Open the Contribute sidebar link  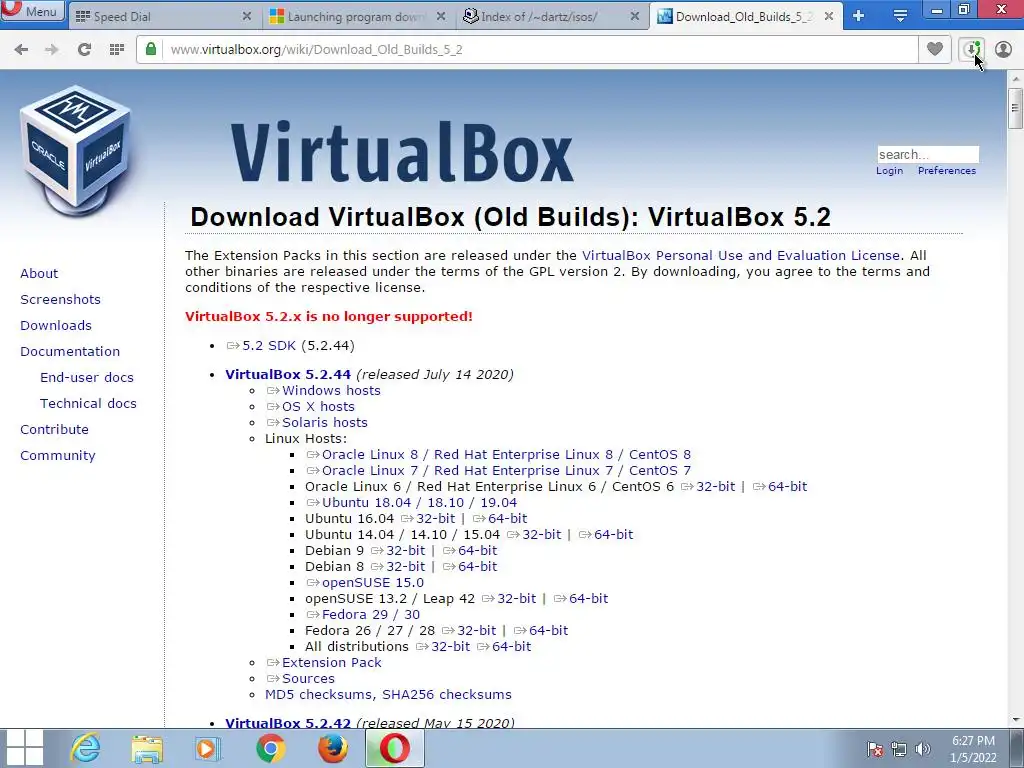(x=54, y=430)
